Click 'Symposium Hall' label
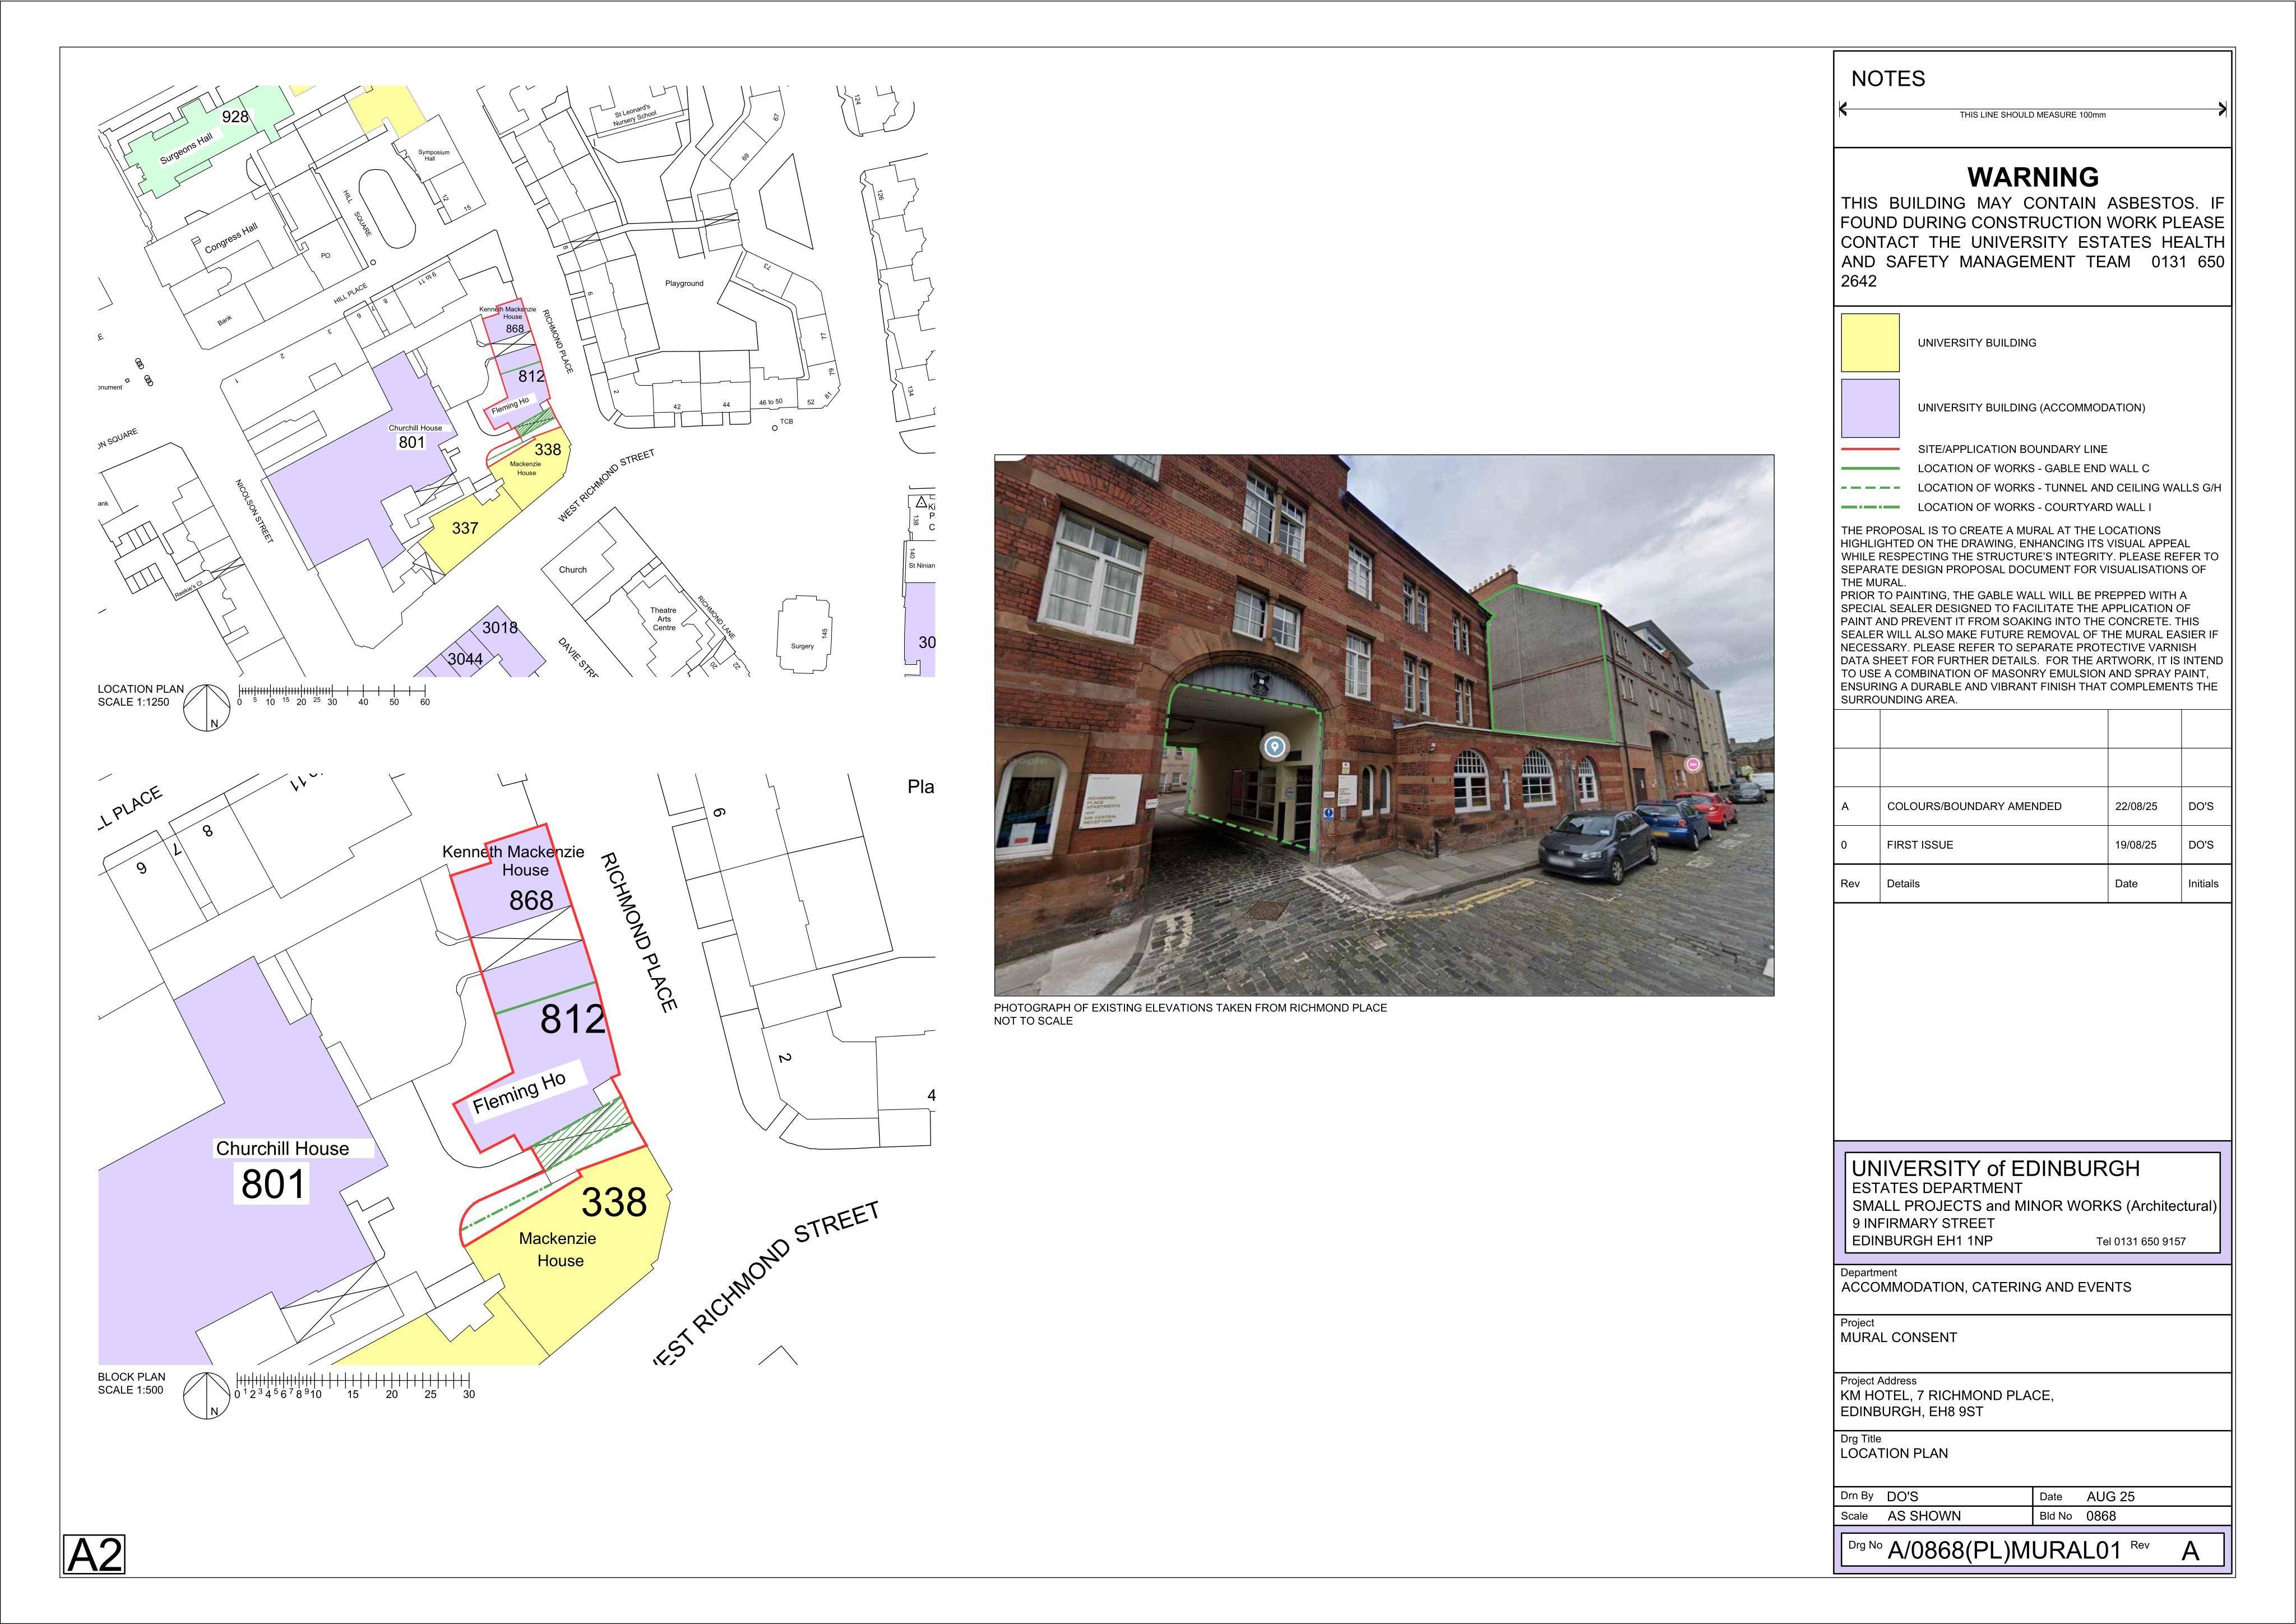The width and height of the screenshot is (2296, 1624). tap(434, 155)
